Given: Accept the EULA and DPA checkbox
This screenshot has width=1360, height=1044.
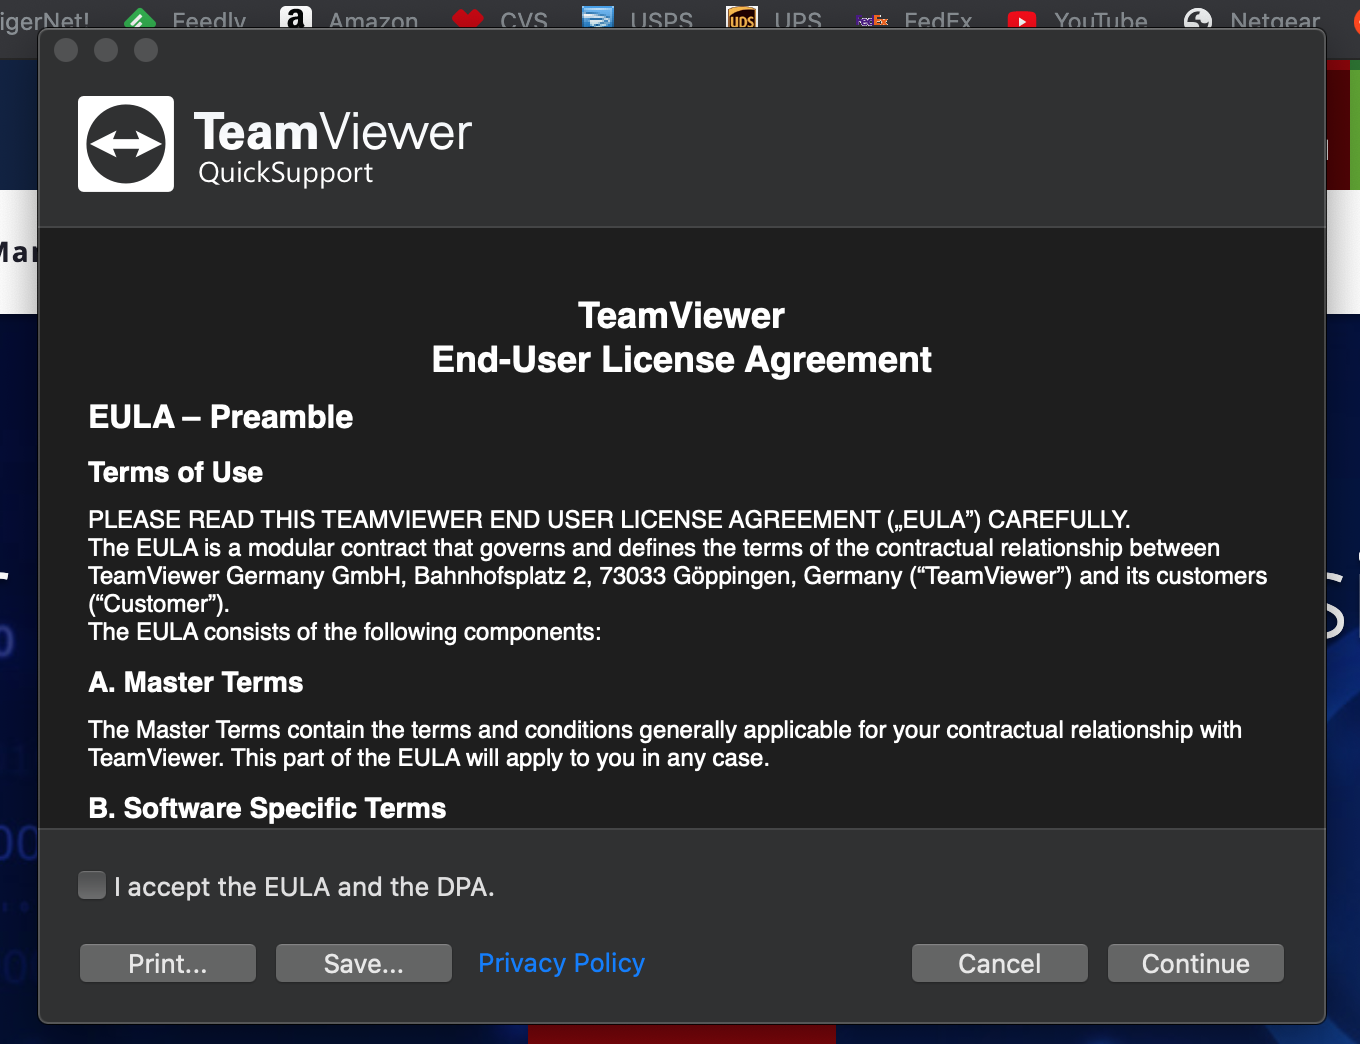Looking at the screenshot, I should pos(92,885).
